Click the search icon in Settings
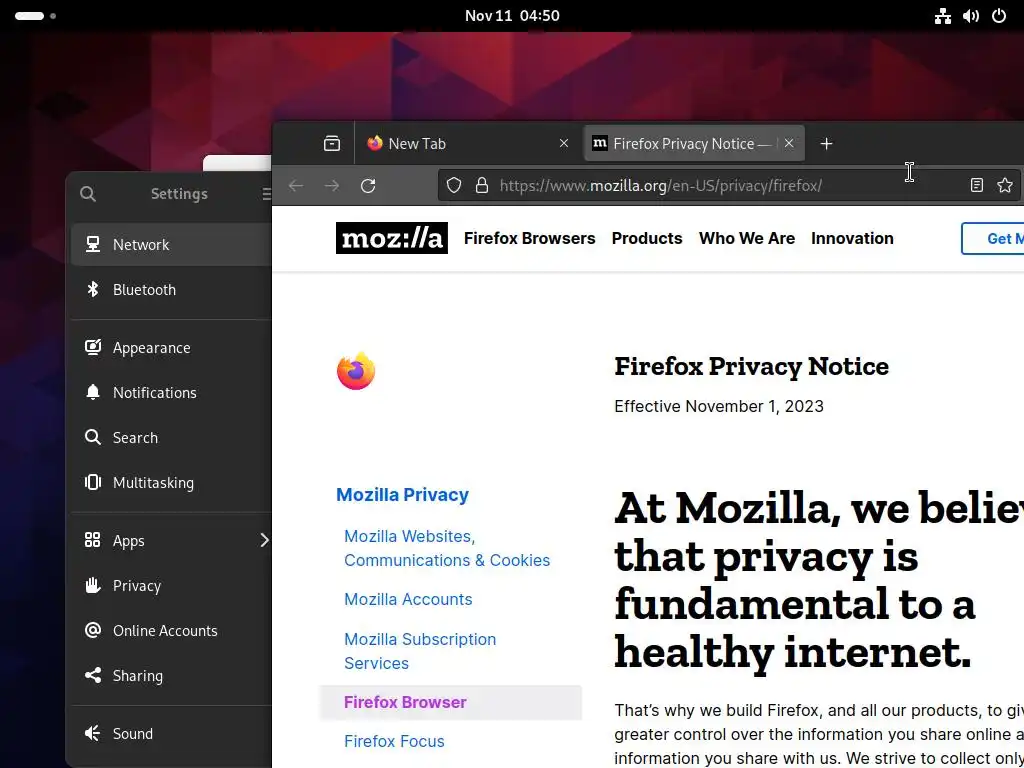The width and height of the screenshot is (1024, 768). (88, 194)
